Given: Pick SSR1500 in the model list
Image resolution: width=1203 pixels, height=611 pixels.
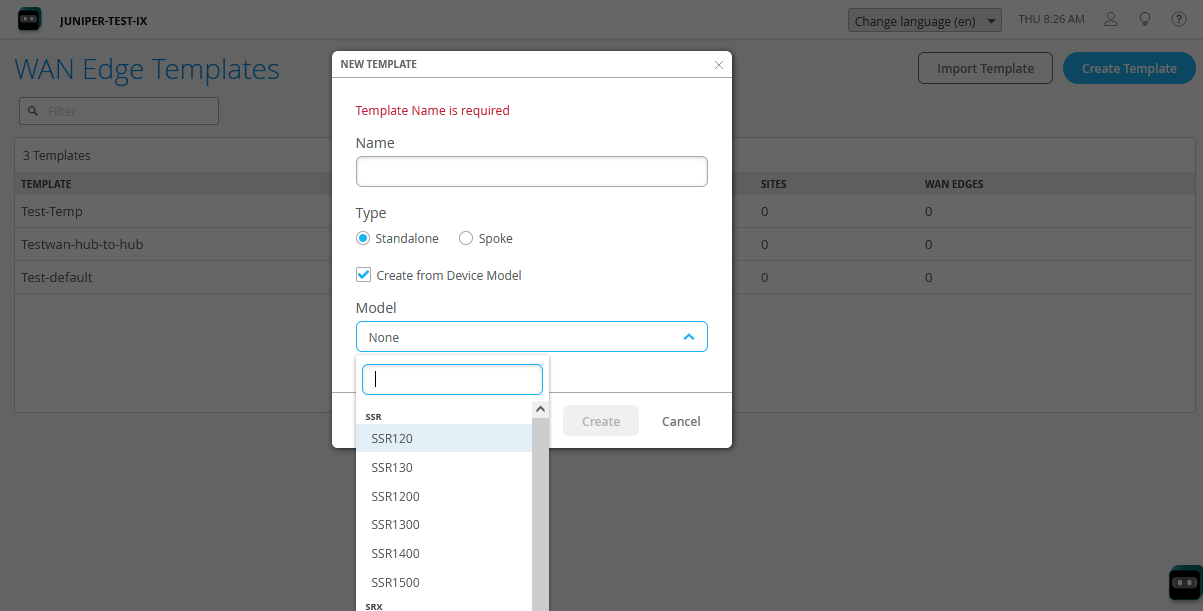Looking at the screenshot, I should [x=395, y=582].
